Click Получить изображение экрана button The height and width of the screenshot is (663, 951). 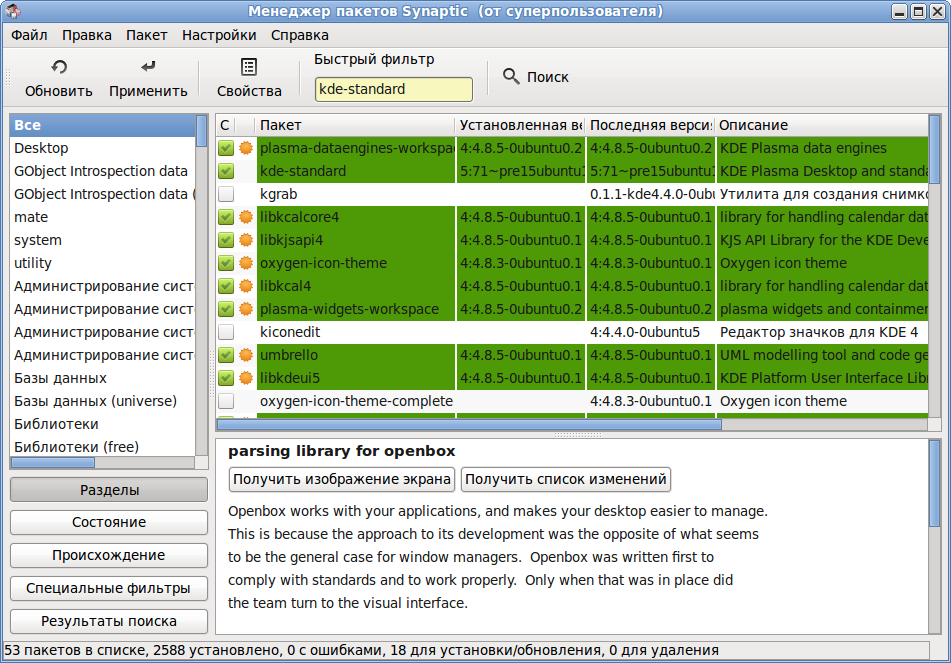(342, 479)
